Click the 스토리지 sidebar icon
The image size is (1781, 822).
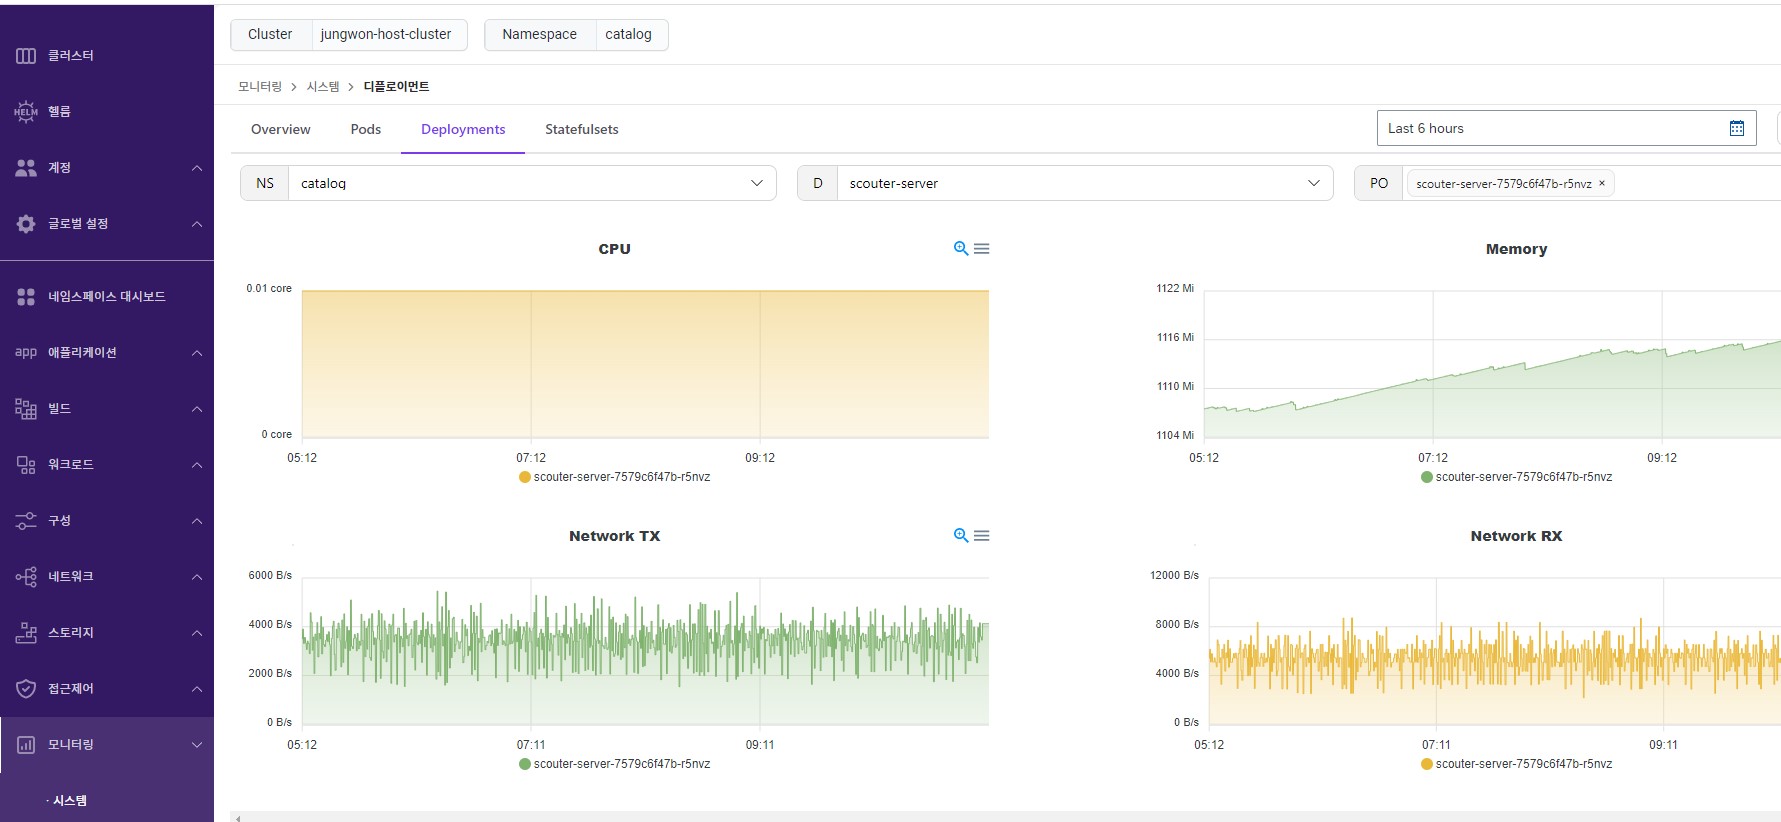coord(26,633)
